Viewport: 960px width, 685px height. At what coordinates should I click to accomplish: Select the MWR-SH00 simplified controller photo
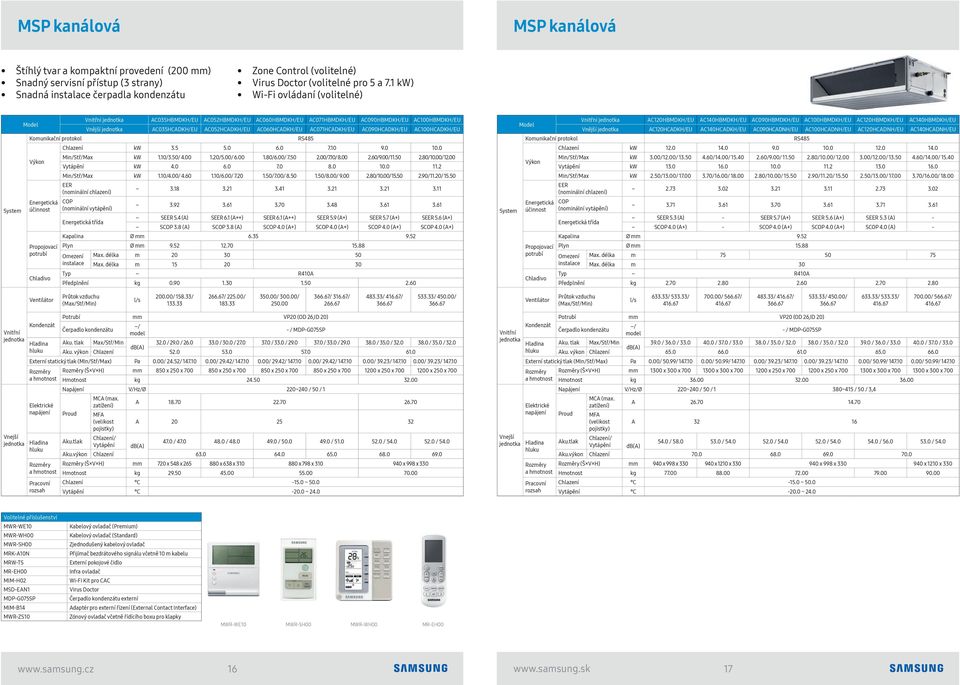[298, 569]
